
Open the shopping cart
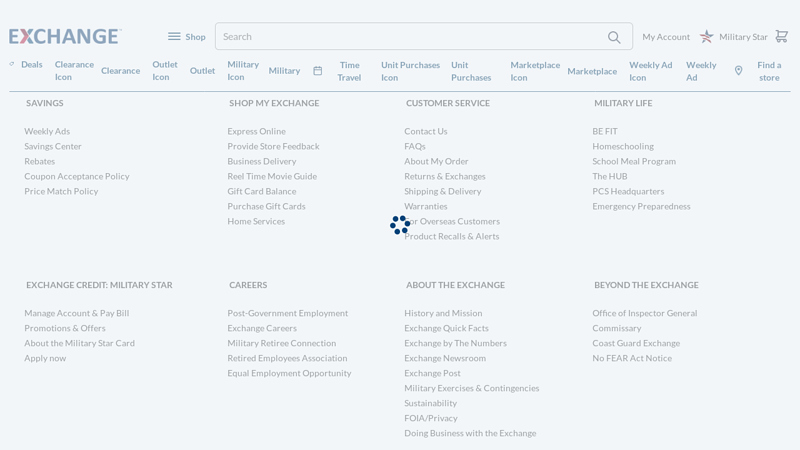(781, 36)
